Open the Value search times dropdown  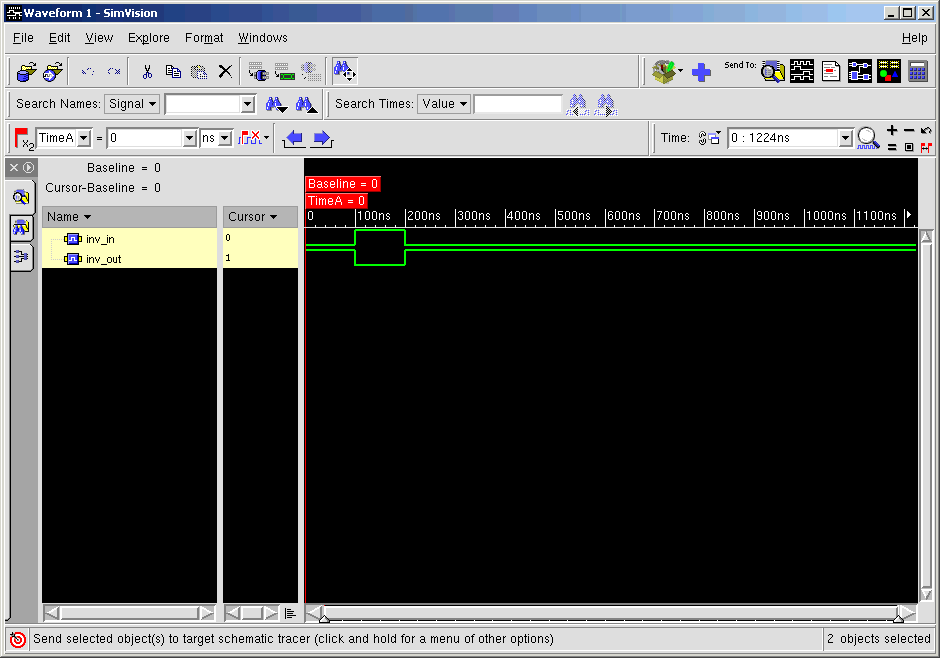(x=444, y=104)
